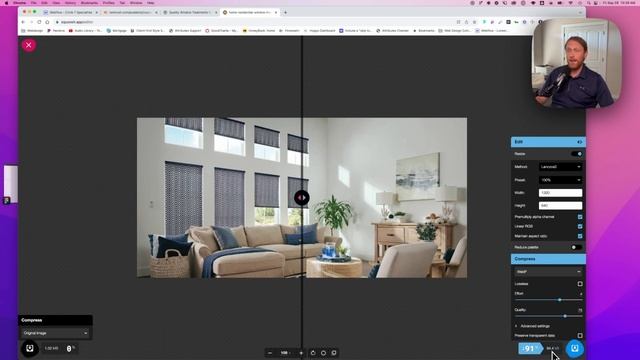Uncheck the Linear RGB checkbox

580,226
